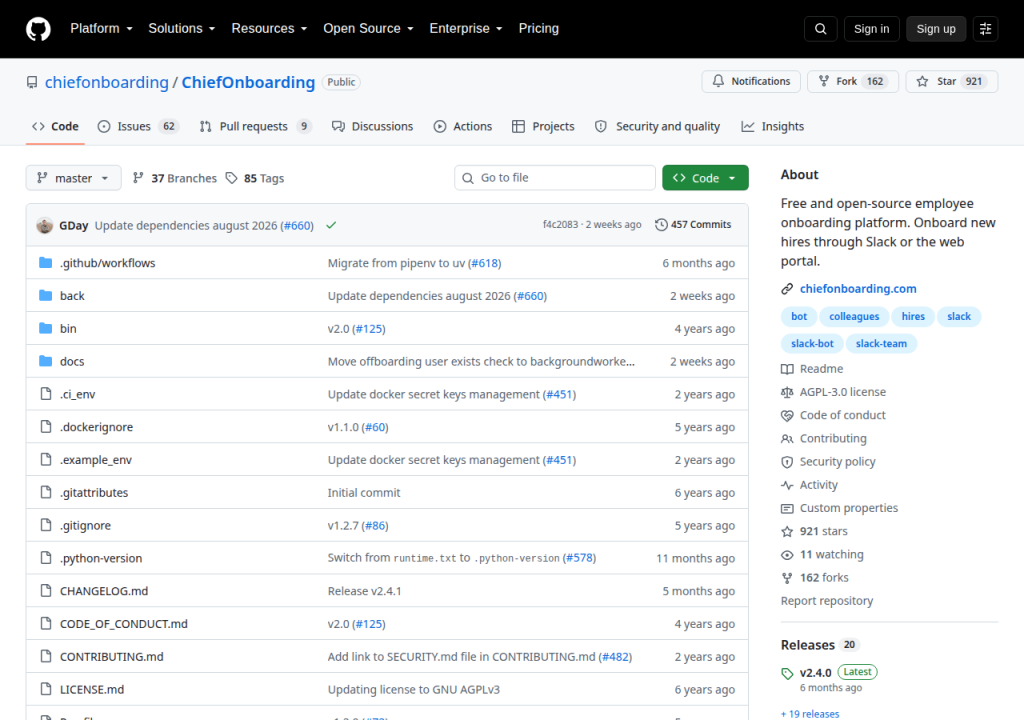Fork the repository with Fork 162 button
1024x720 pixels.
point(853,81)
